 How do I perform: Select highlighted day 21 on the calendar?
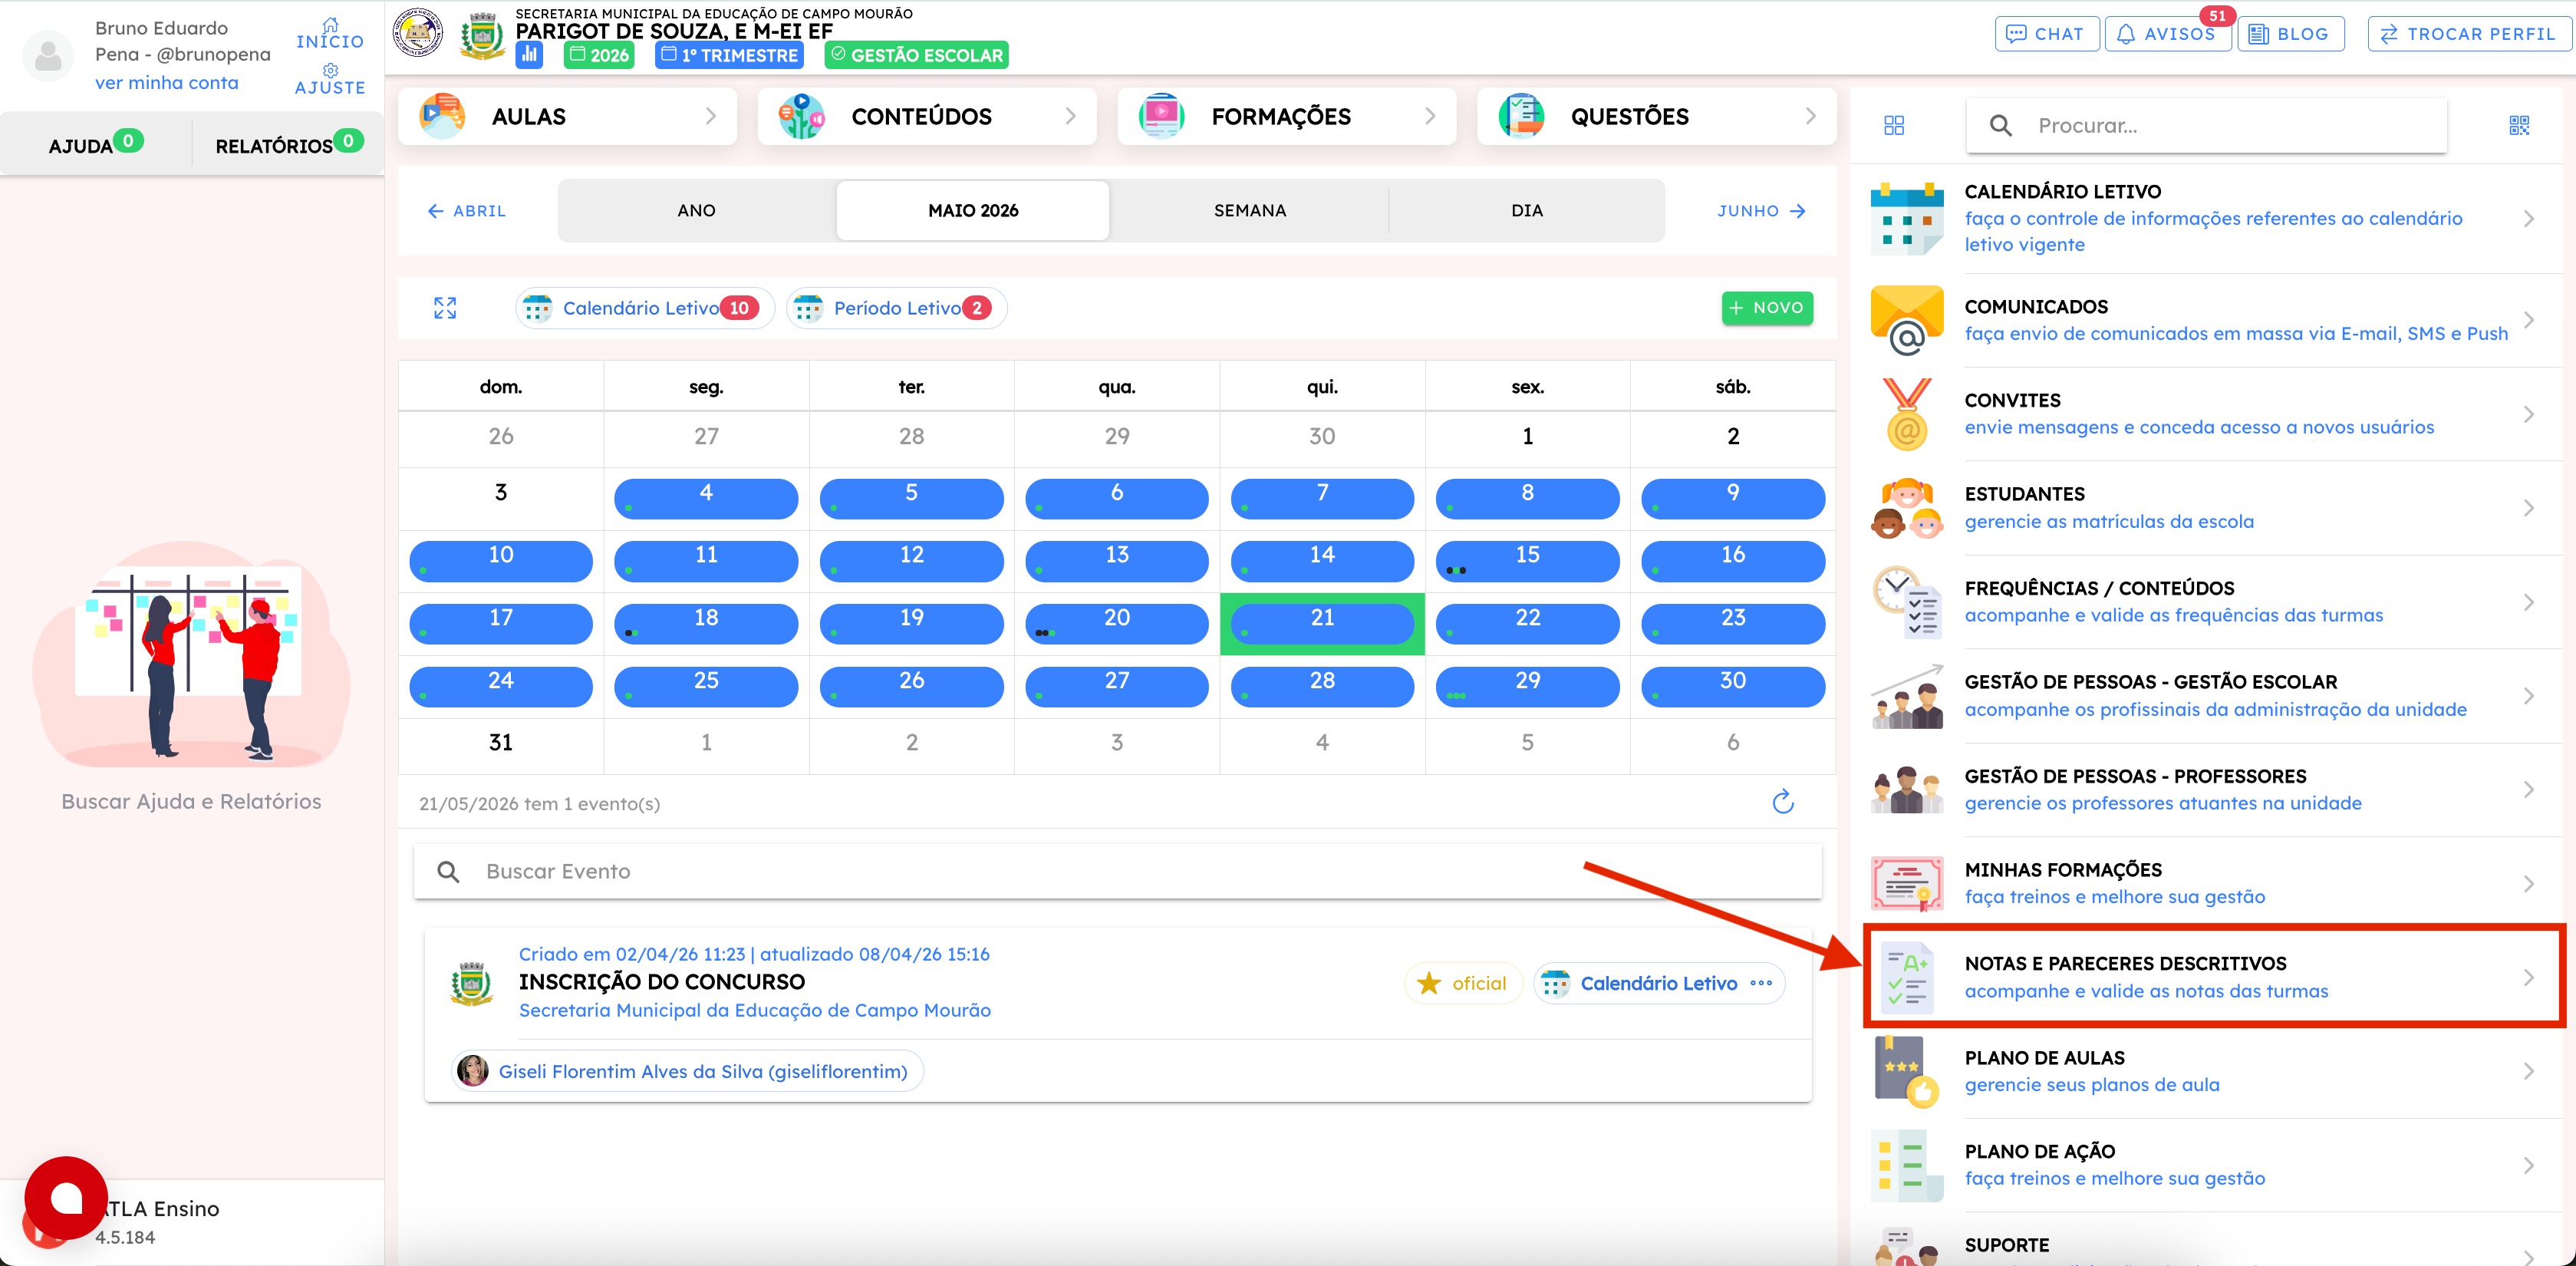pyautogui.click(x=1322, y=623)
